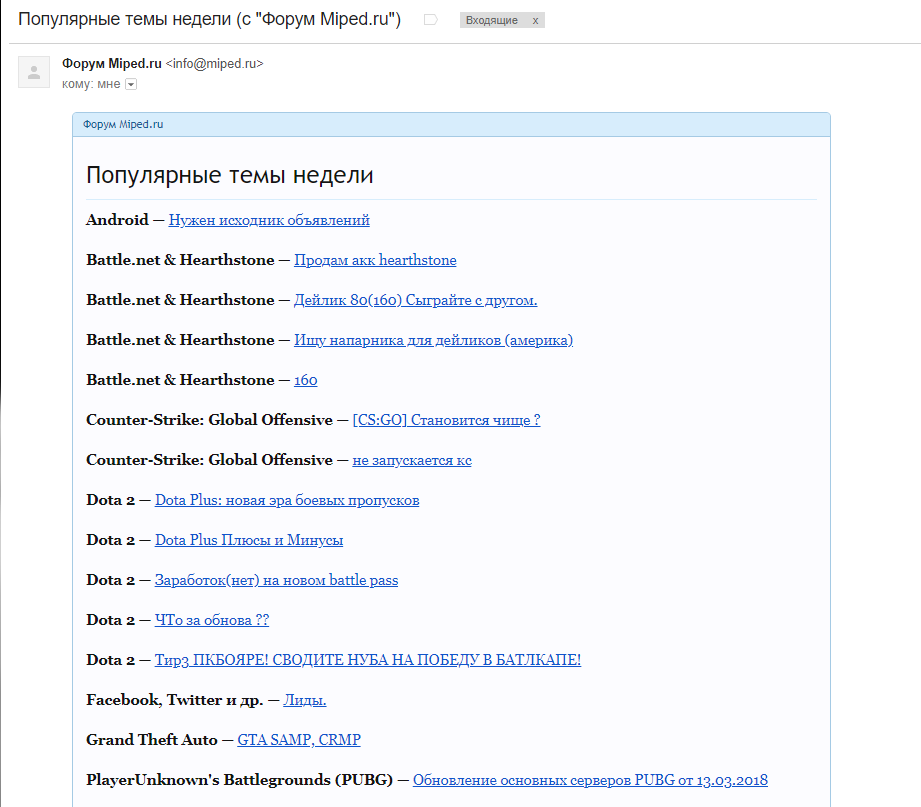Open the Лиды. topic link
The image size is (921, 807).
click(305, 700)
